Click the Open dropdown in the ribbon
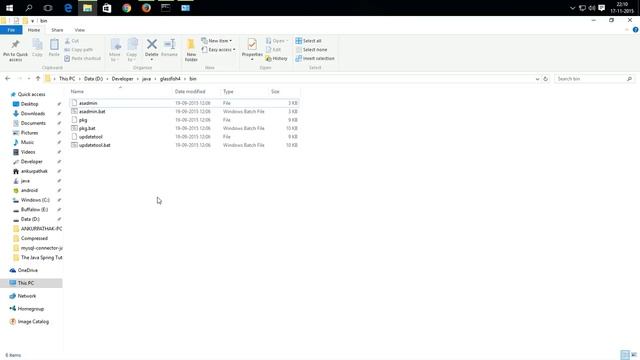 [x=277, y=41]
